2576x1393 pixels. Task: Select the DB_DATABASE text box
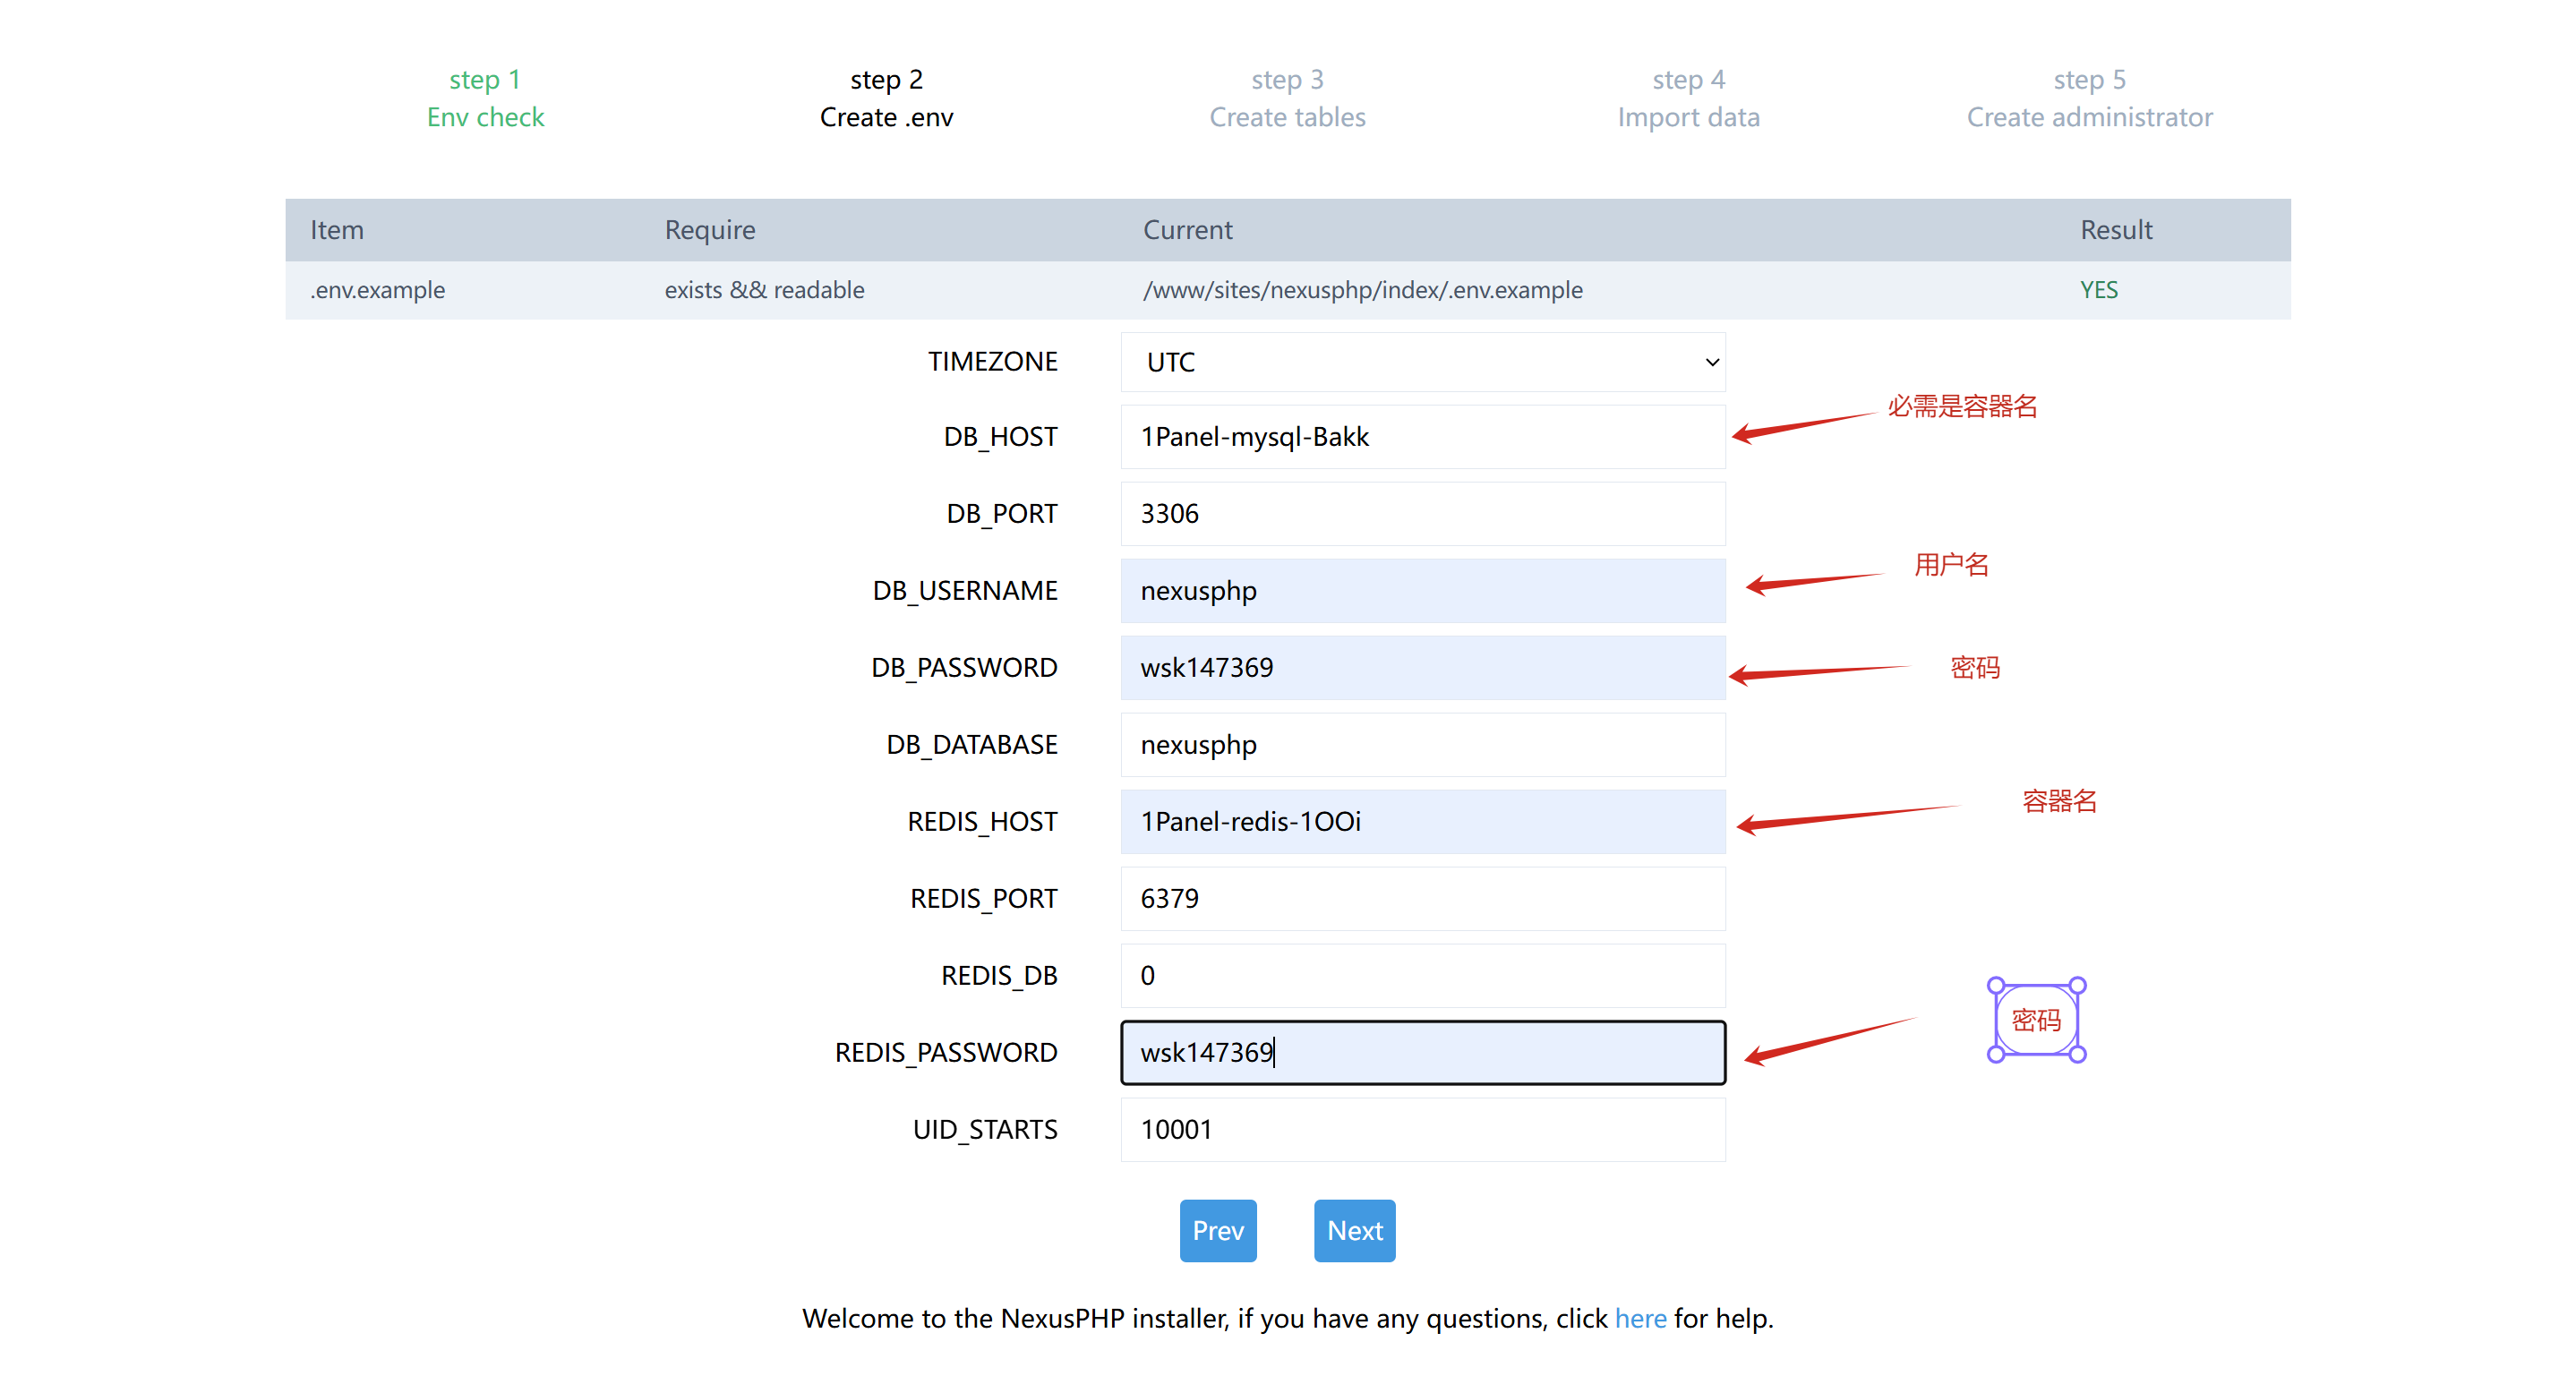(x=1422, y=745)
